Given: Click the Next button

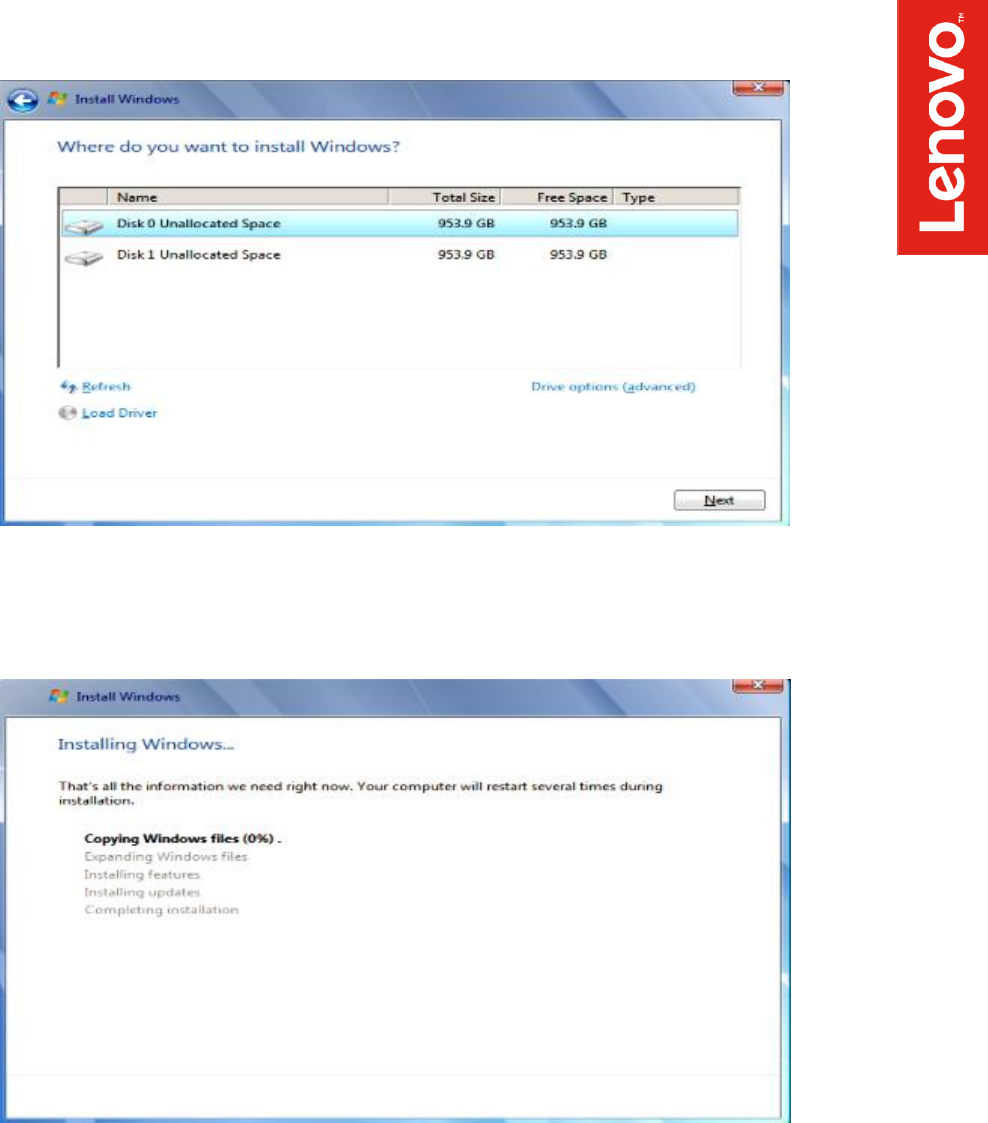Looking at the screenshot, I should pyautogui.click(x=720, y=500).
